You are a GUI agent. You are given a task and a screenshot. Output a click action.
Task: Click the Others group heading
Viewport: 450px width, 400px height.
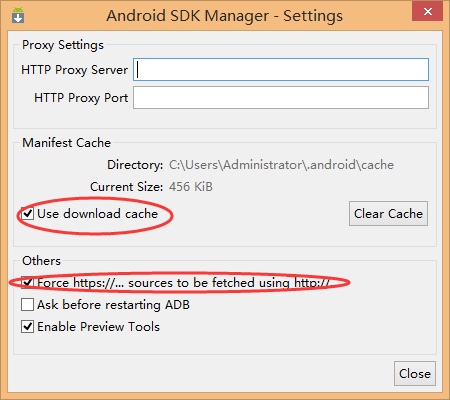point(41,261)
